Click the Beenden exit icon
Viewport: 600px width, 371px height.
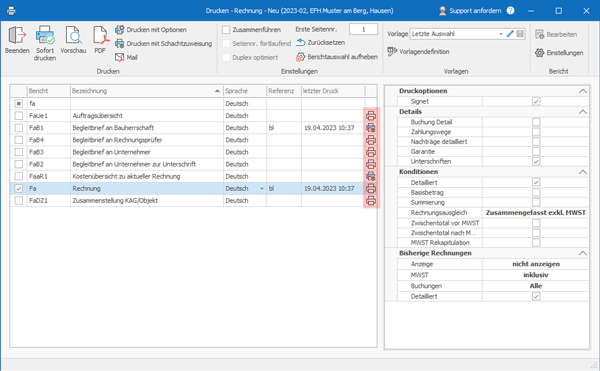point(17,35)
